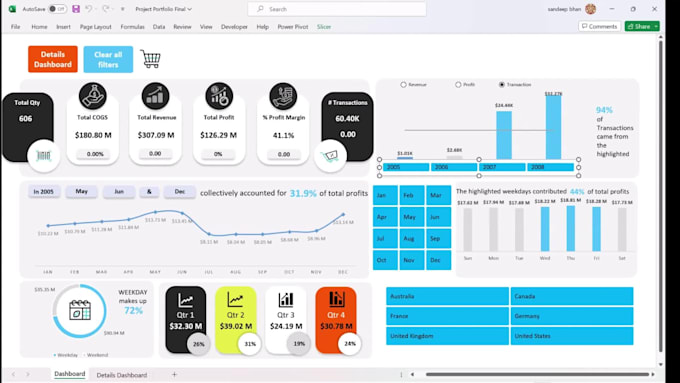Screen dimensions: 680x383
Task: Select Jan in the month slicer
Action: pyautogui.click(x=385, y=195)
